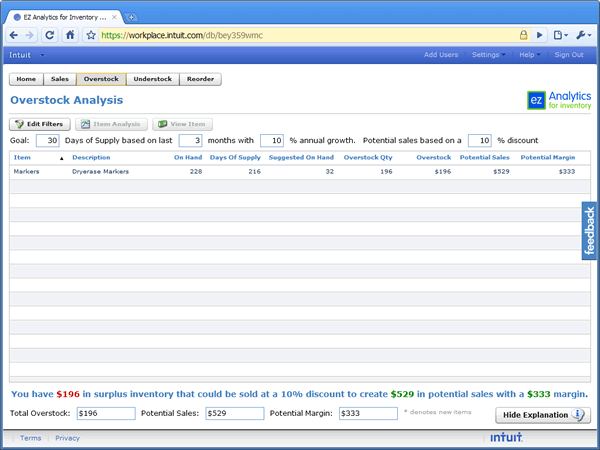
Task: Open the browser page menu icon
Action: tap(561, 35)
